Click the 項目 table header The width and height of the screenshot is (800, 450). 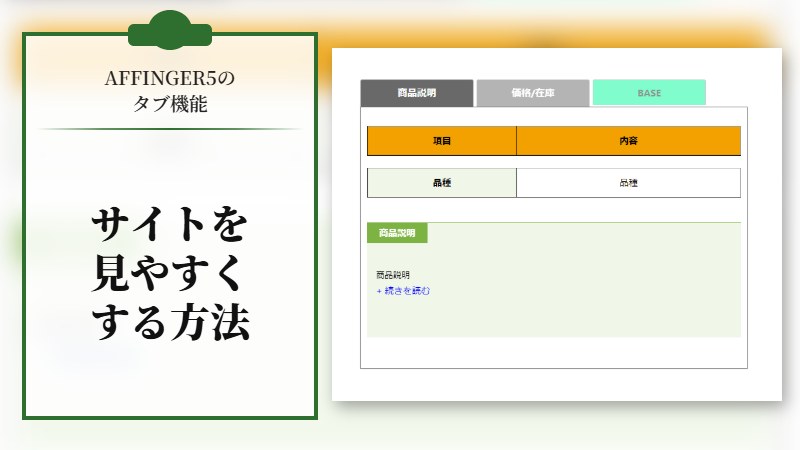(442, 141)
